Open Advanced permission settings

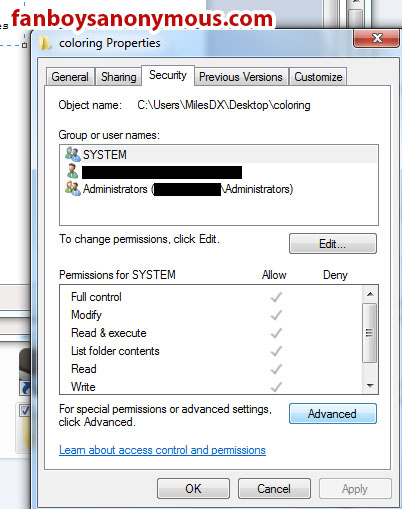(333, 414)
